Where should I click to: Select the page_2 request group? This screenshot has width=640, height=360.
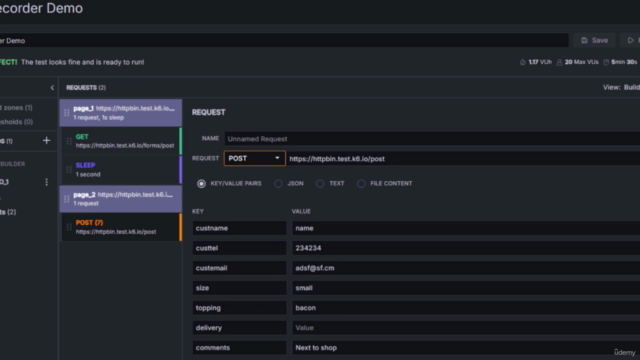tap(121, 199)
